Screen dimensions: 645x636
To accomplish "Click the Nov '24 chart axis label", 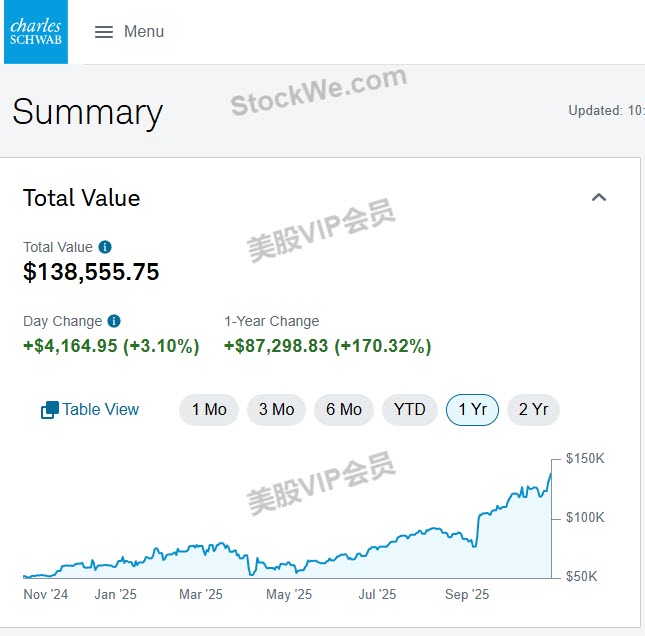I will [46, 594].
